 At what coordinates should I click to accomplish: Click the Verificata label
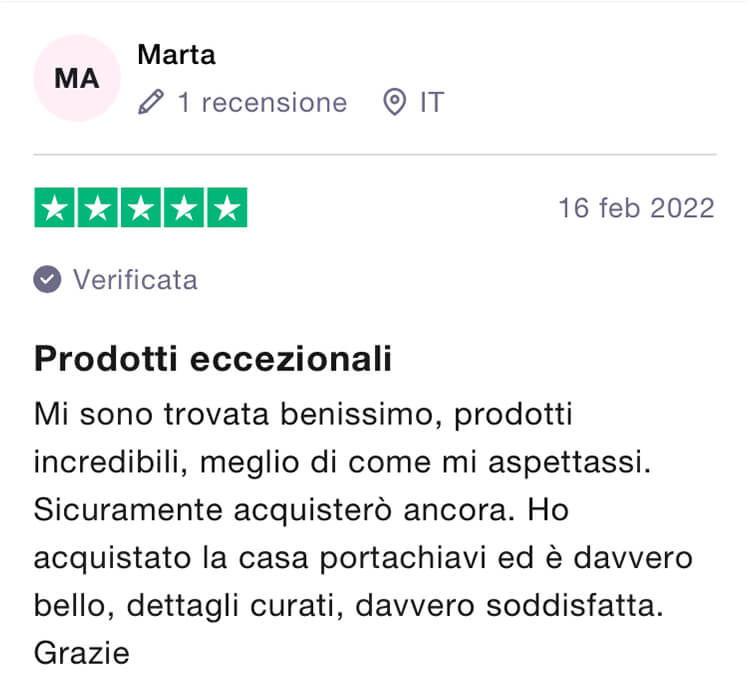tap(135, 279)
